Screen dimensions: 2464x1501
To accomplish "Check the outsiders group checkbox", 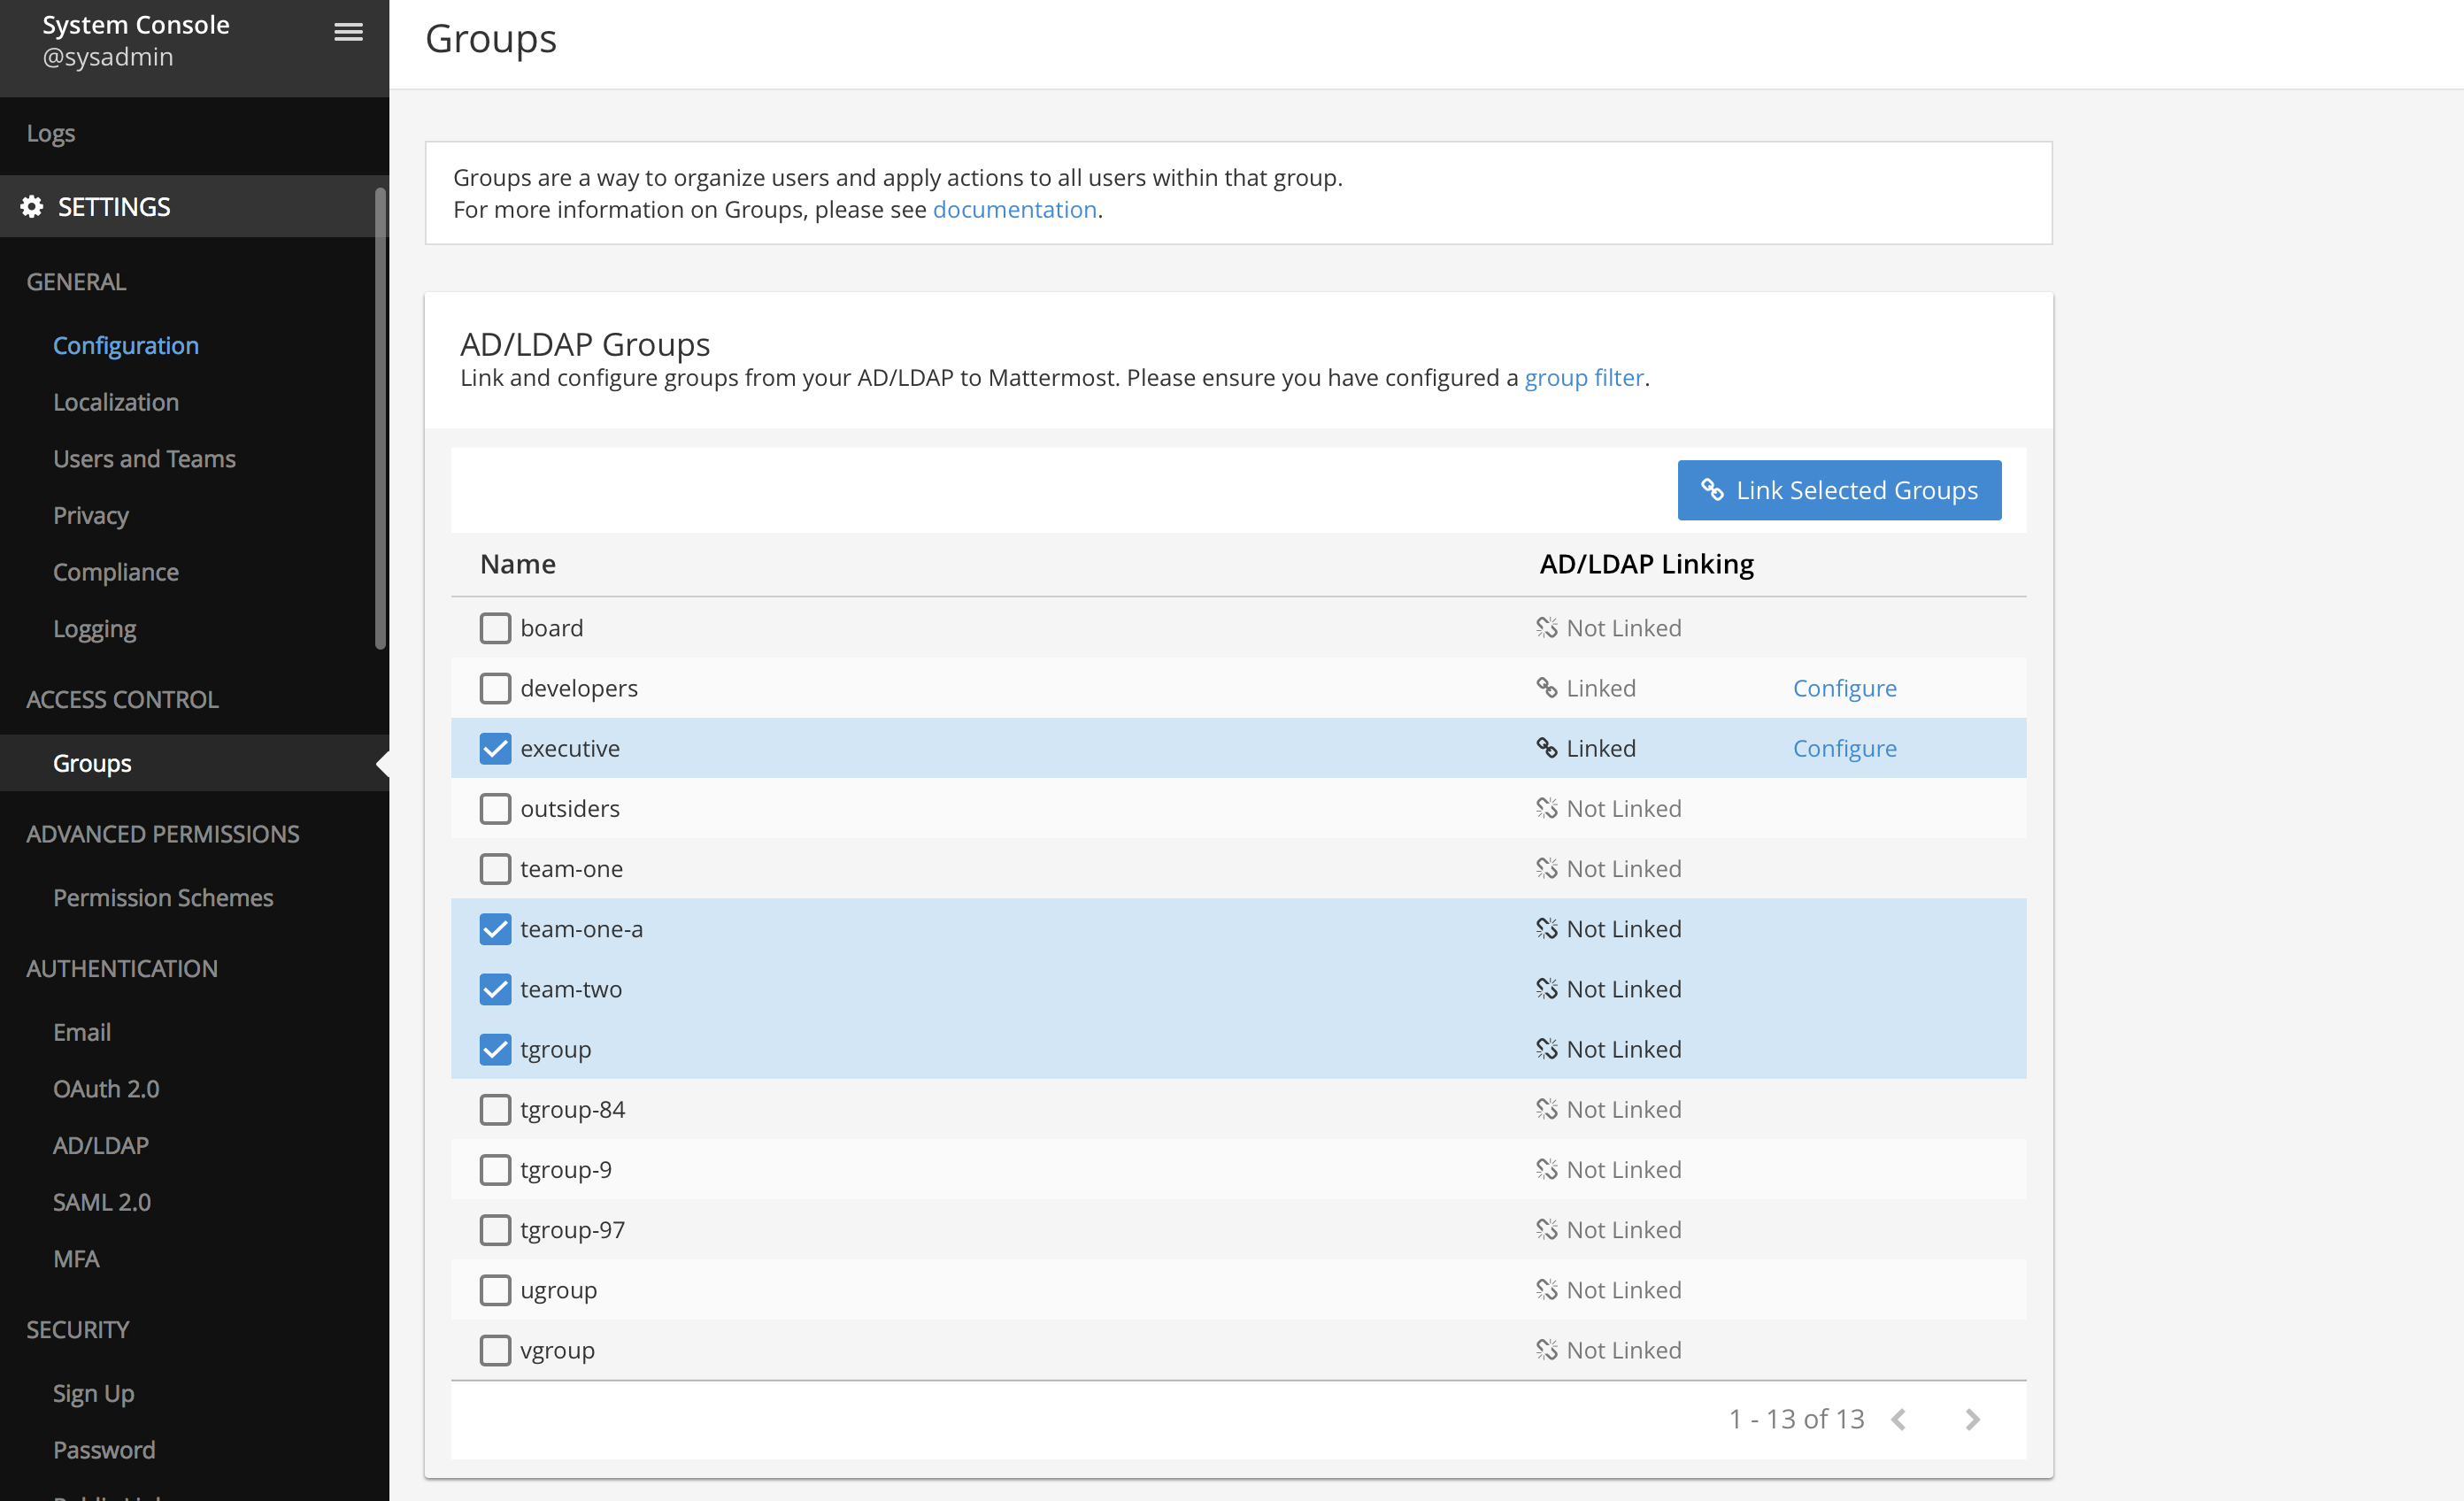I will coord(495,808).
